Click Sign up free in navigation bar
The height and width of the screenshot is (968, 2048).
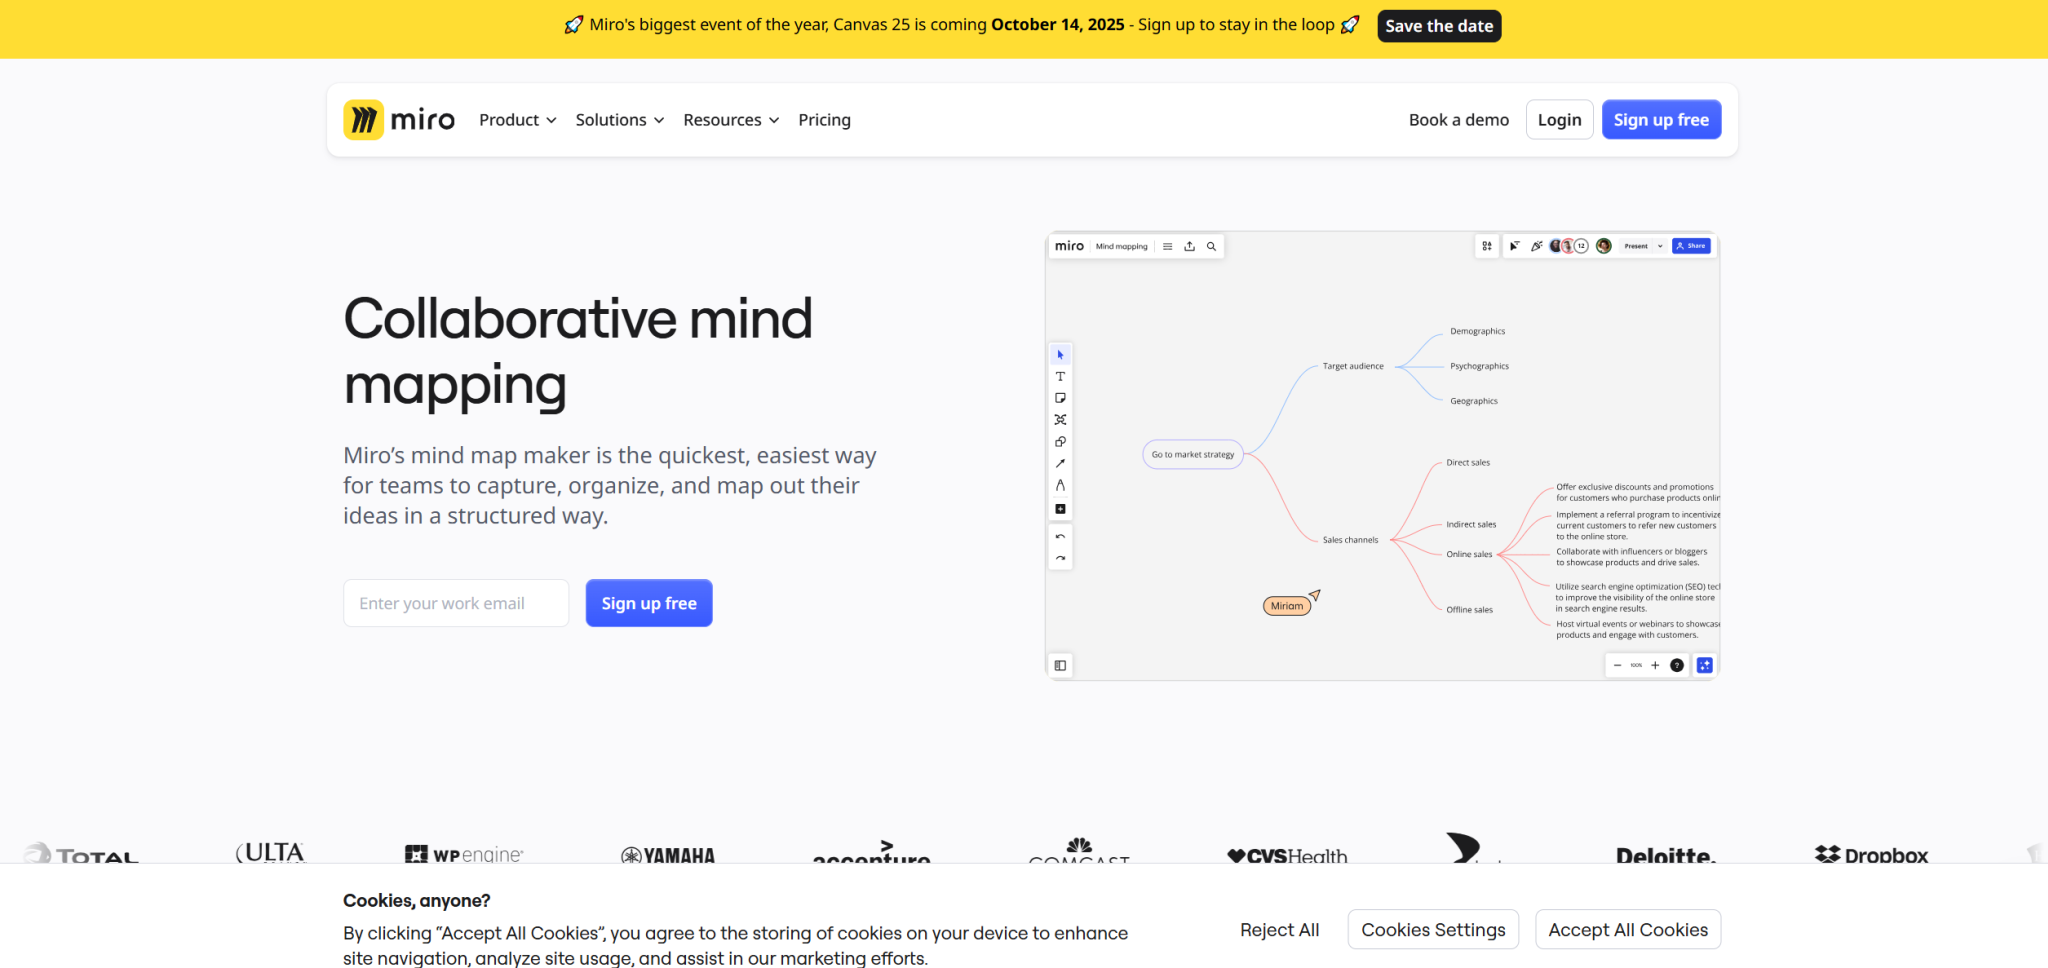(1661, 120)
